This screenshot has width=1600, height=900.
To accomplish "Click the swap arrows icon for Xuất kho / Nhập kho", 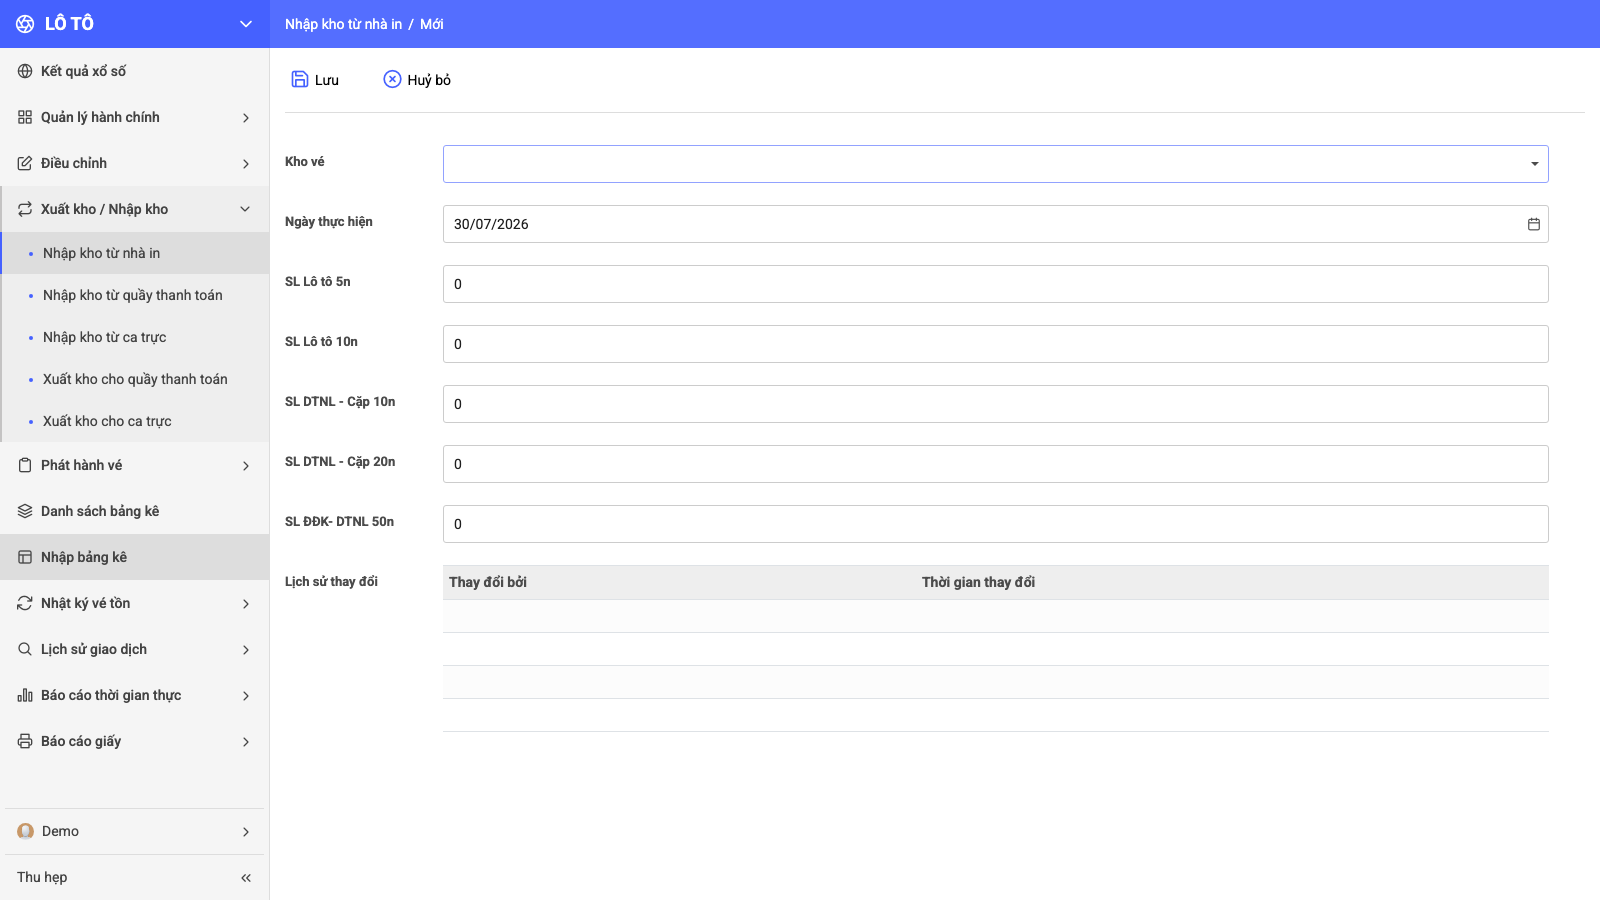I will point(25,209).
